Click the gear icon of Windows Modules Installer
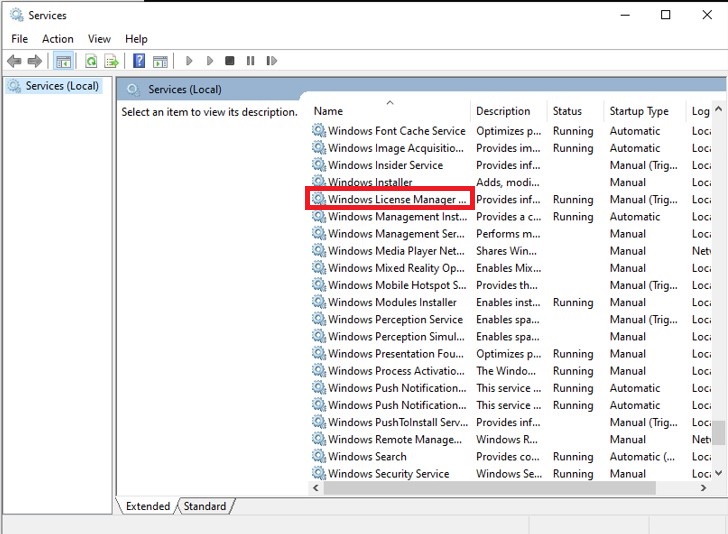 point(318,301)
